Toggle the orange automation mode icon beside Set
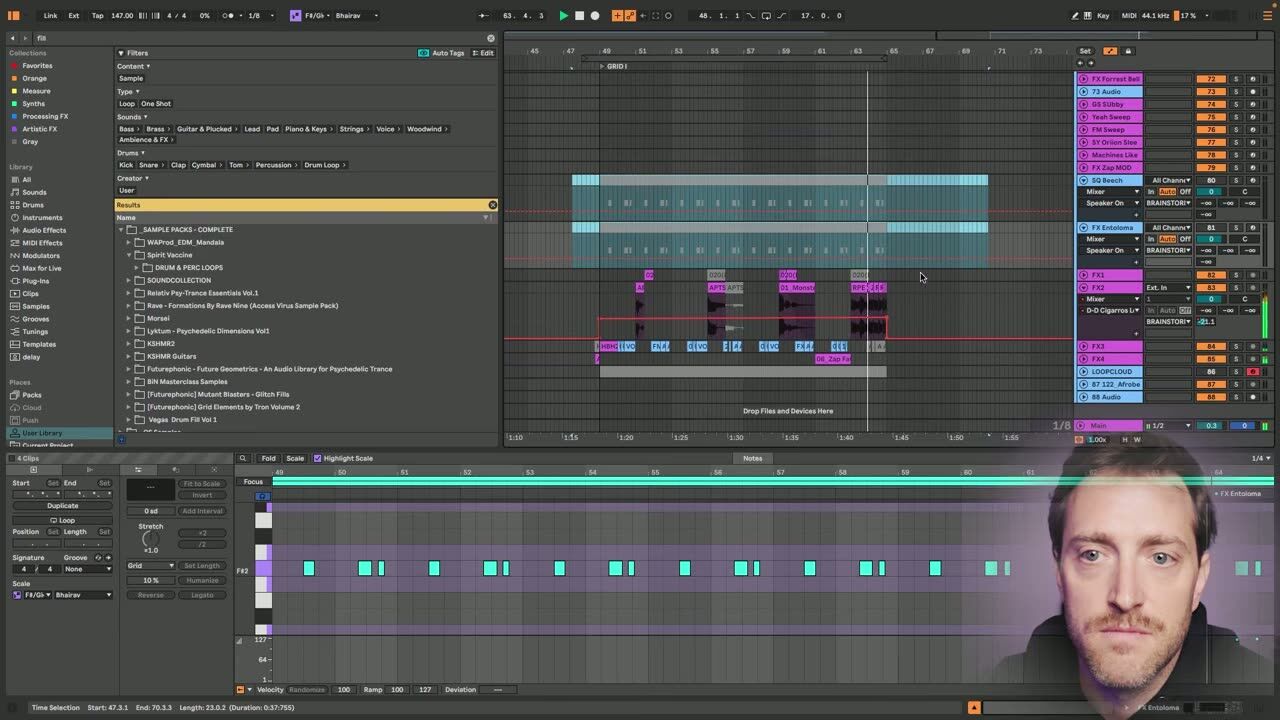The width and height of the screenshot is (1280, 720). click(x=1110, y=51)
